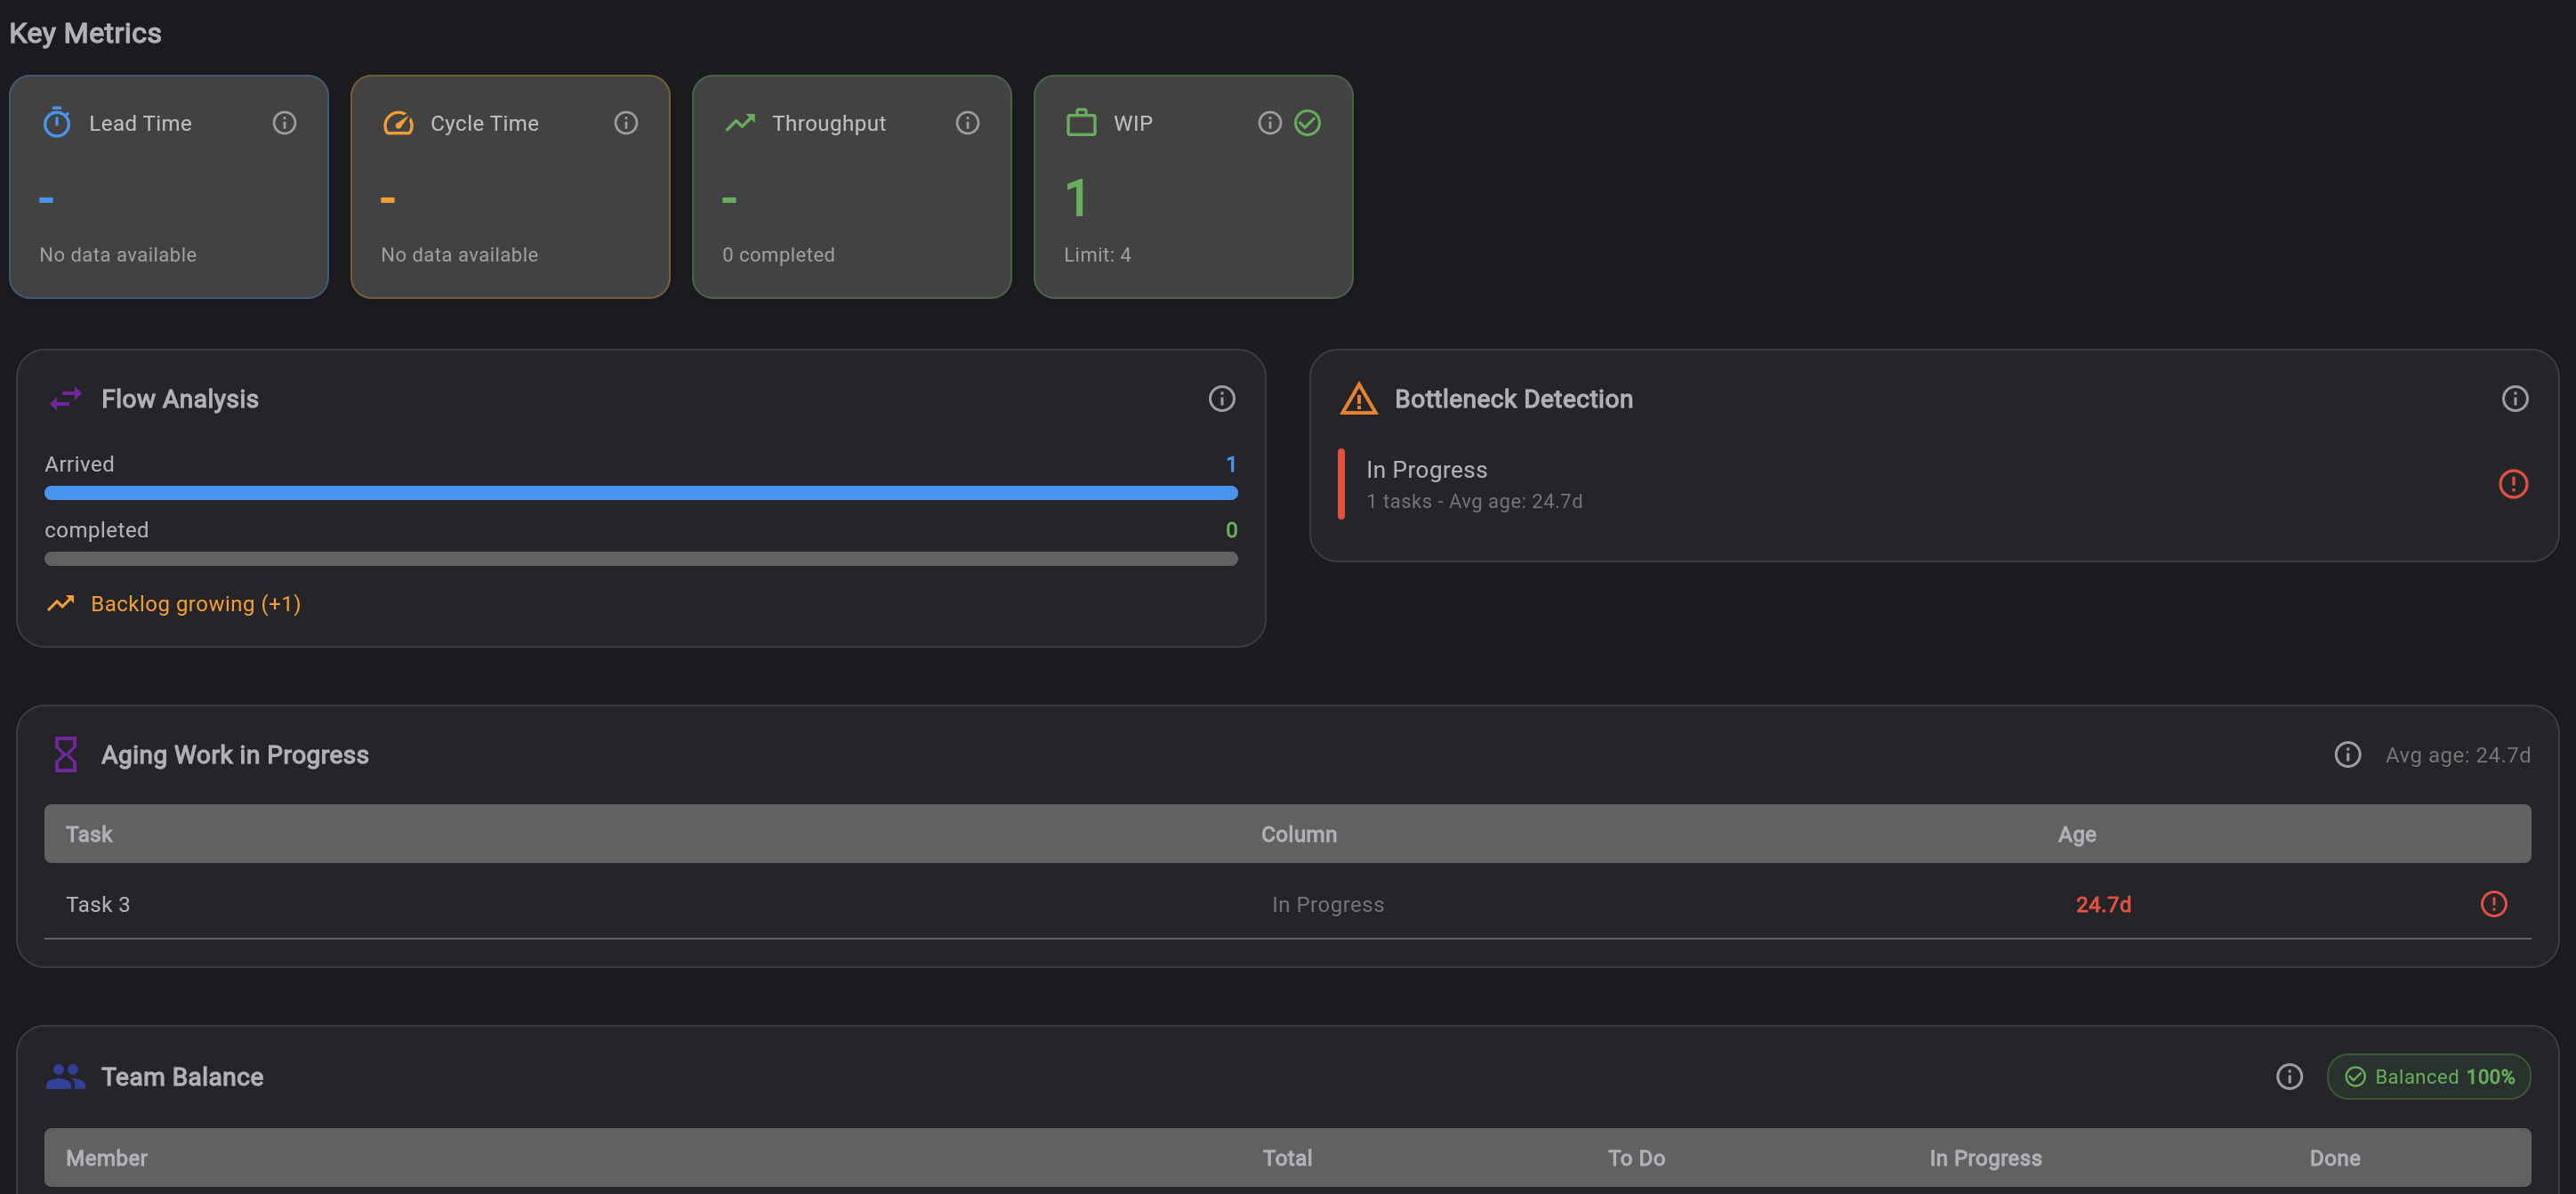
Task: Select the In Progress column header
Action: pyautogui.click(x=1984, y=1157)
